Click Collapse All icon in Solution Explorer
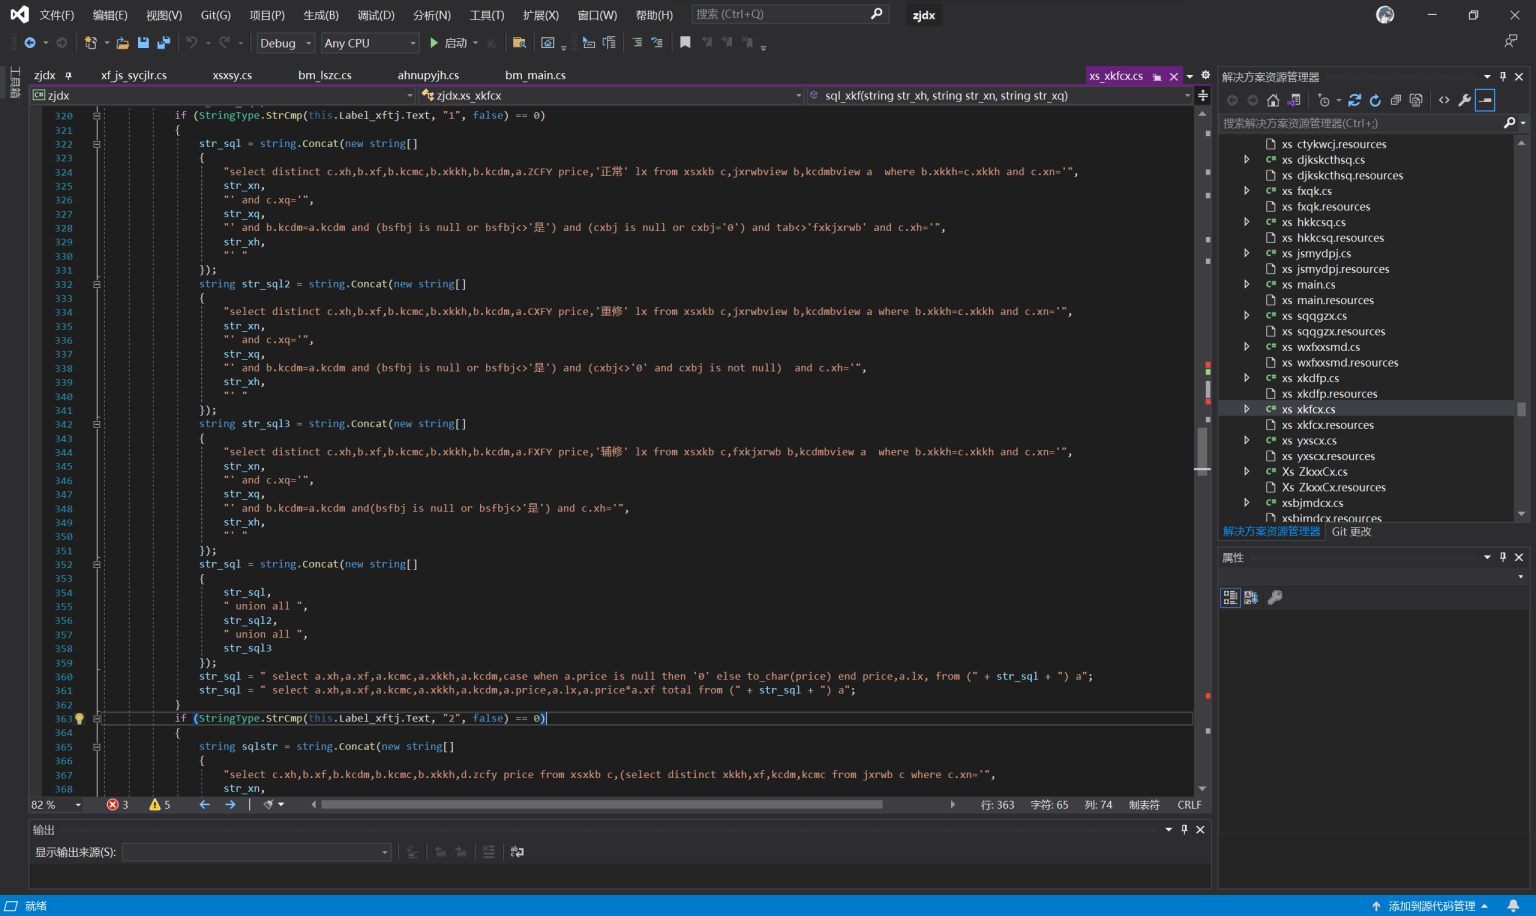 pos(1396,100)
